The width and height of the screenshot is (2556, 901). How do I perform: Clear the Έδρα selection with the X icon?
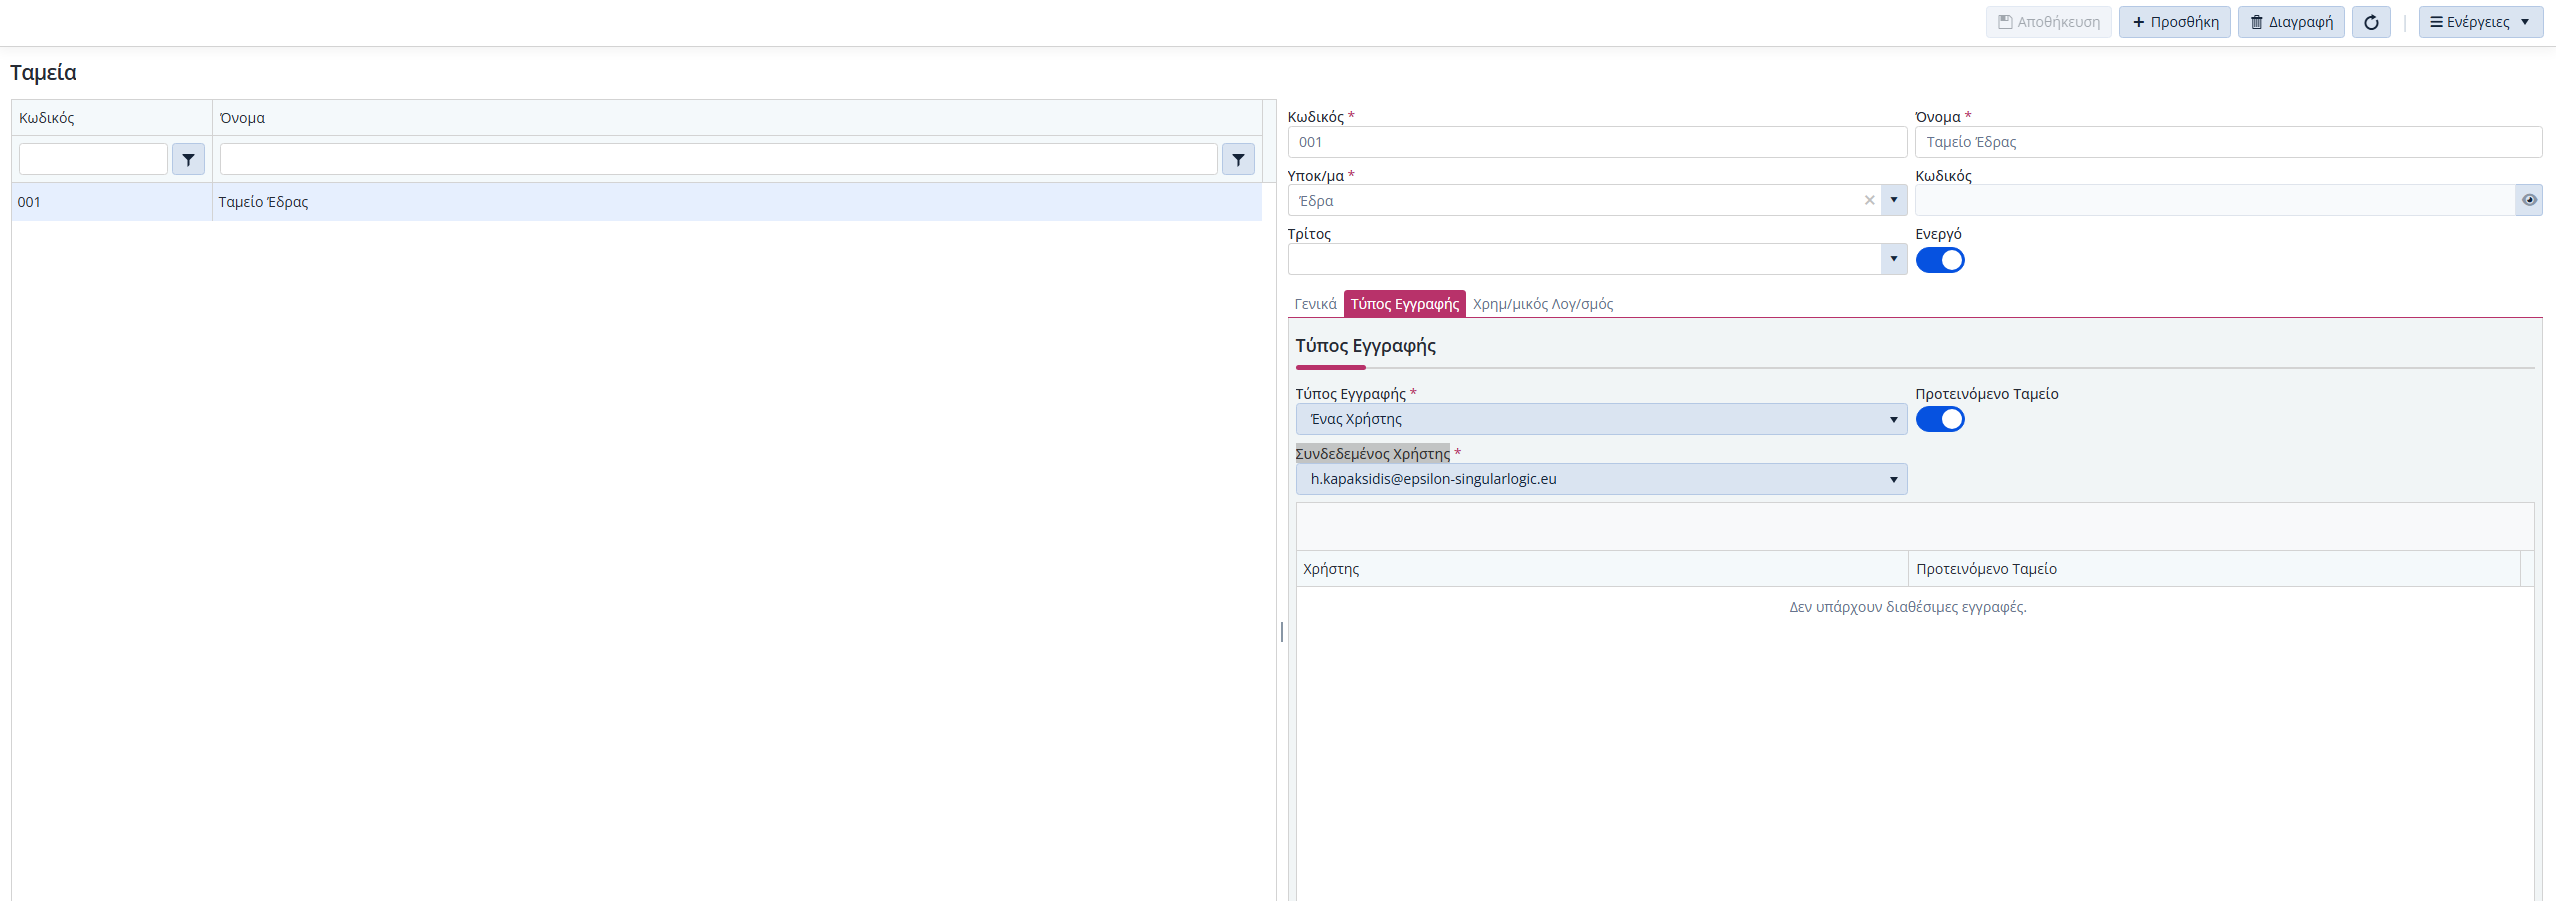[x=1869, y=200]
